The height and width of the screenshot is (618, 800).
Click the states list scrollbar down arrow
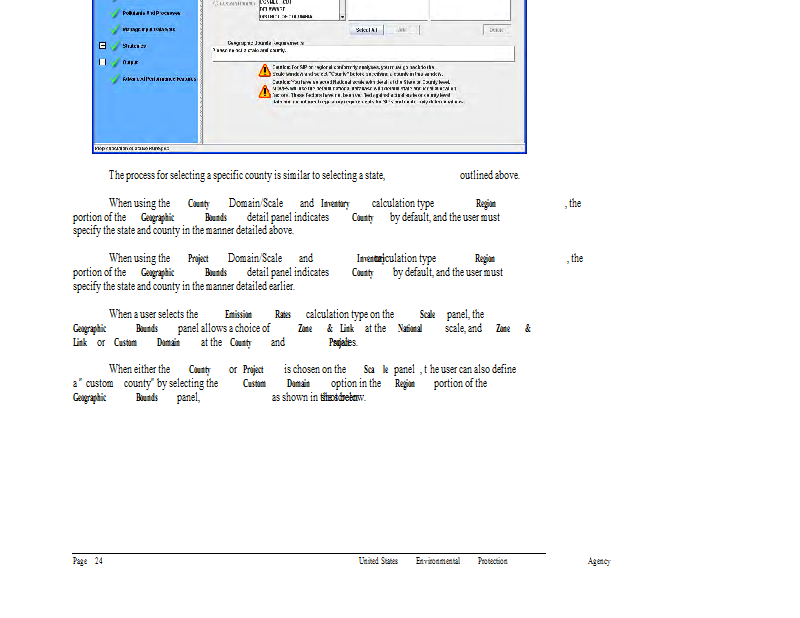click(x=343, y=16)
